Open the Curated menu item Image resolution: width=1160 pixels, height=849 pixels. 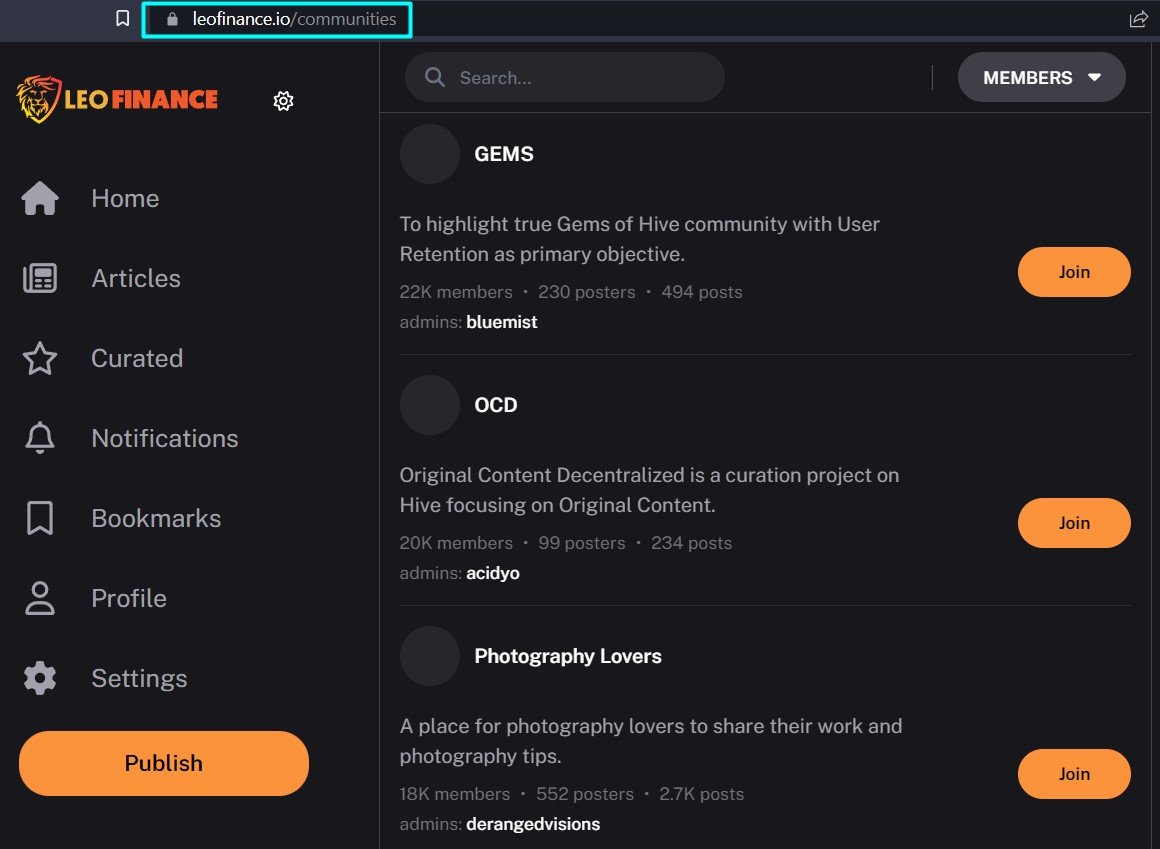click(137, 358)
